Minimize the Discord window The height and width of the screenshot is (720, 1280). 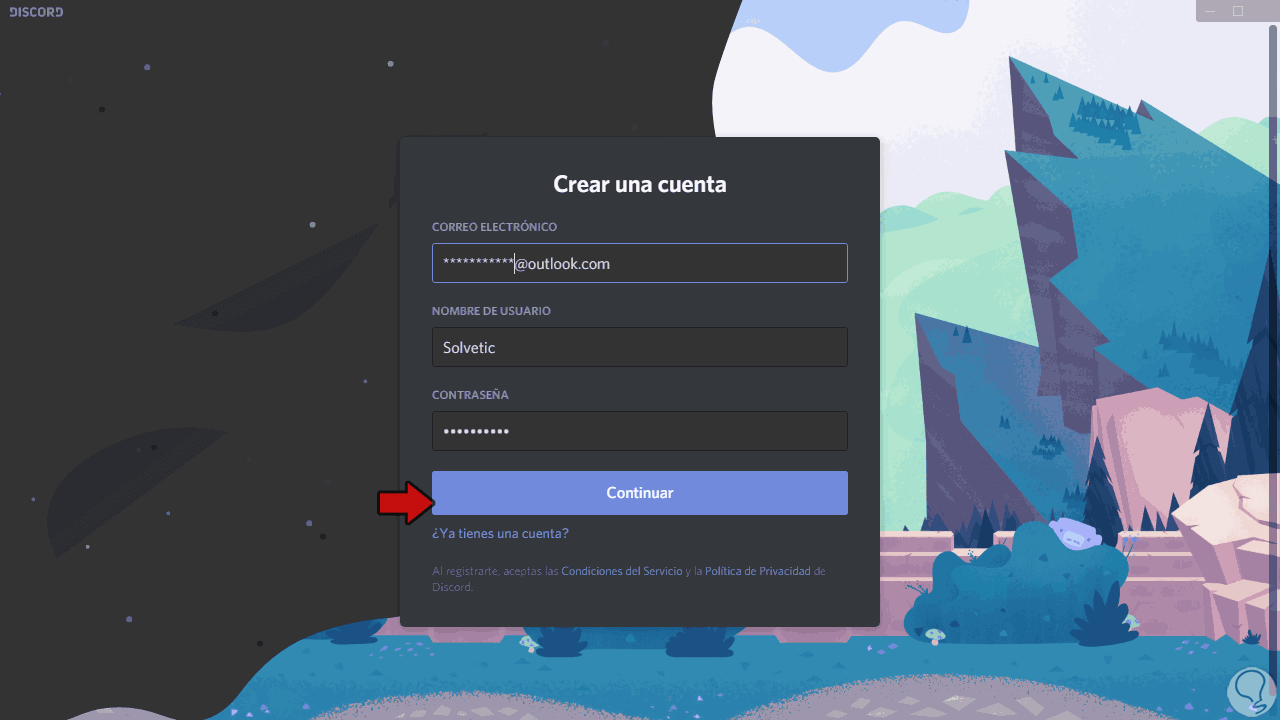[1210, 11]
